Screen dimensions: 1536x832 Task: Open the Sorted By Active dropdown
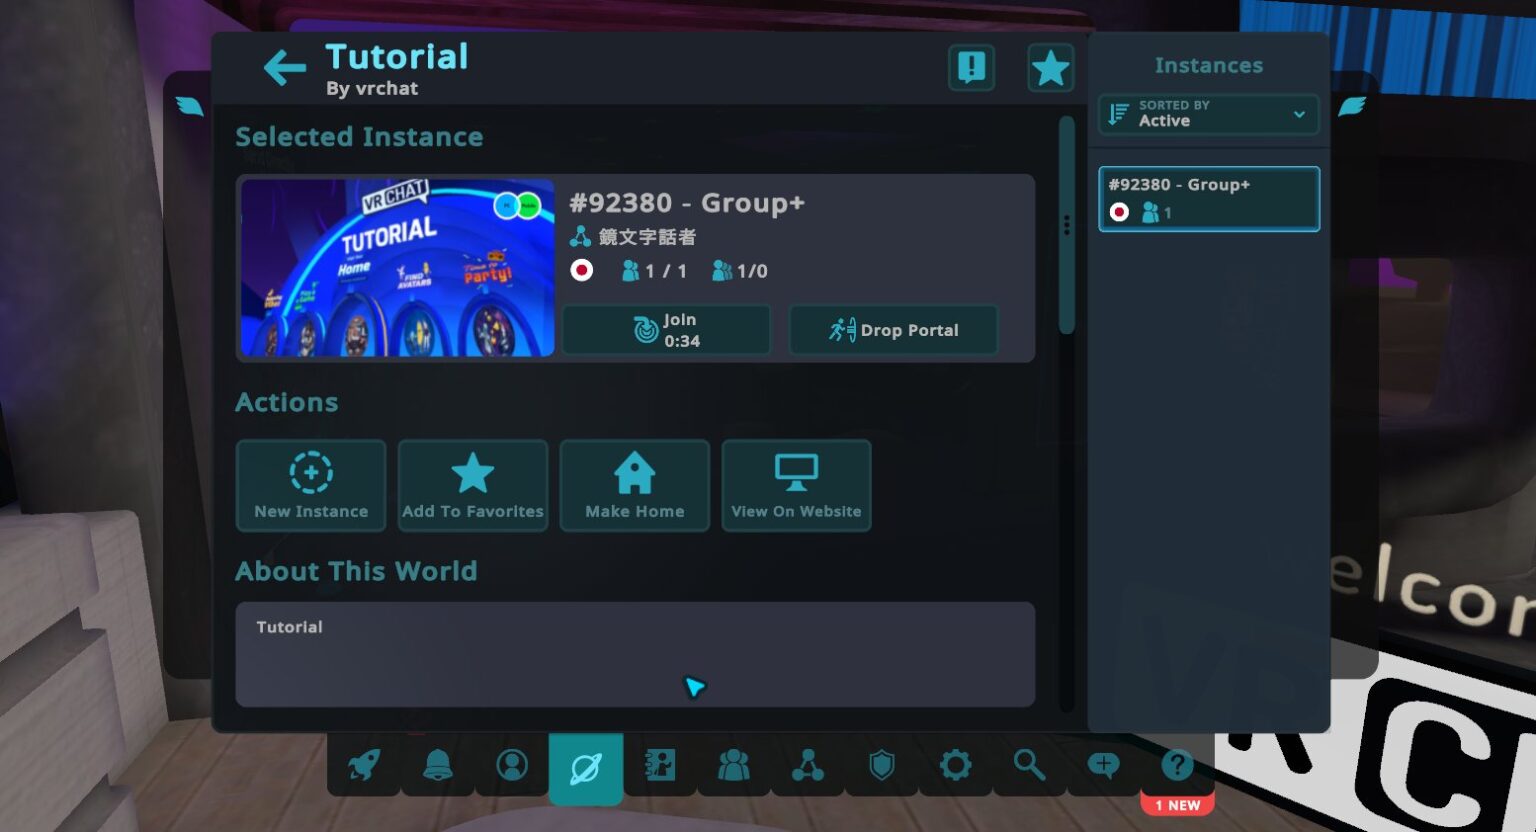1208,114
